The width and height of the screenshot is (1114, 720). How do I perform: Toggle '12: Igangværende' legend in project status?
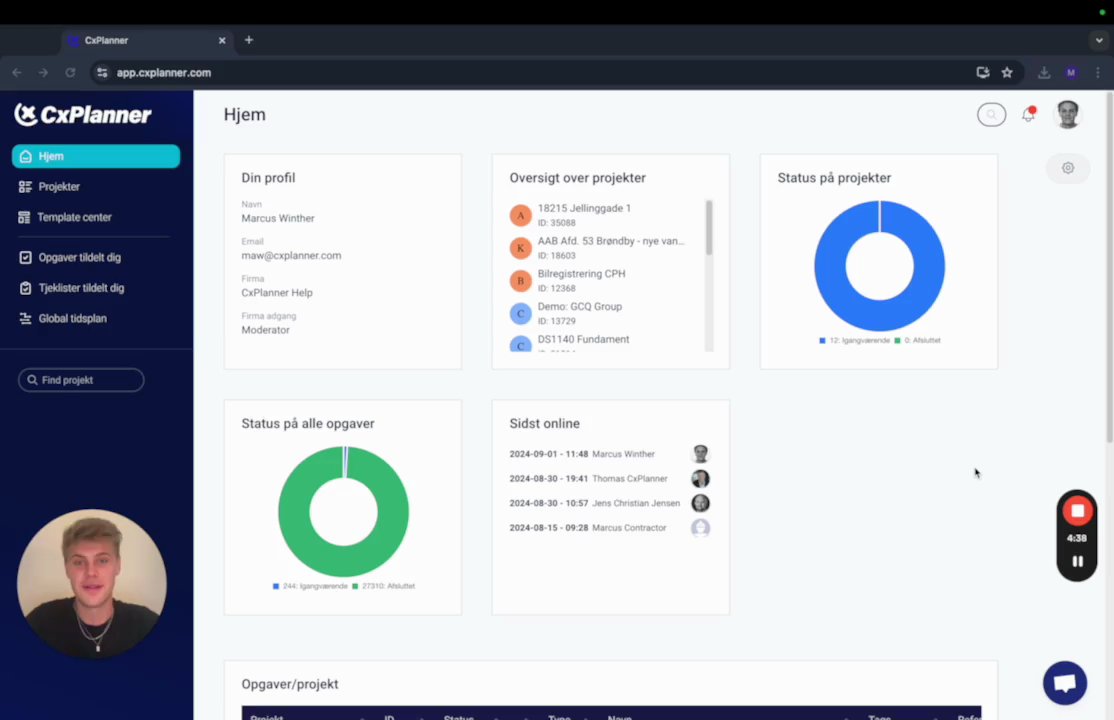[x=855, y=340]
